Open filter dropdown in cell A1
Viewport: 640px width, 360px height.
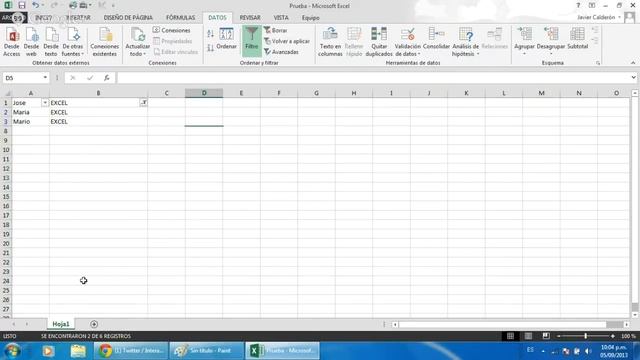point(45,103)
